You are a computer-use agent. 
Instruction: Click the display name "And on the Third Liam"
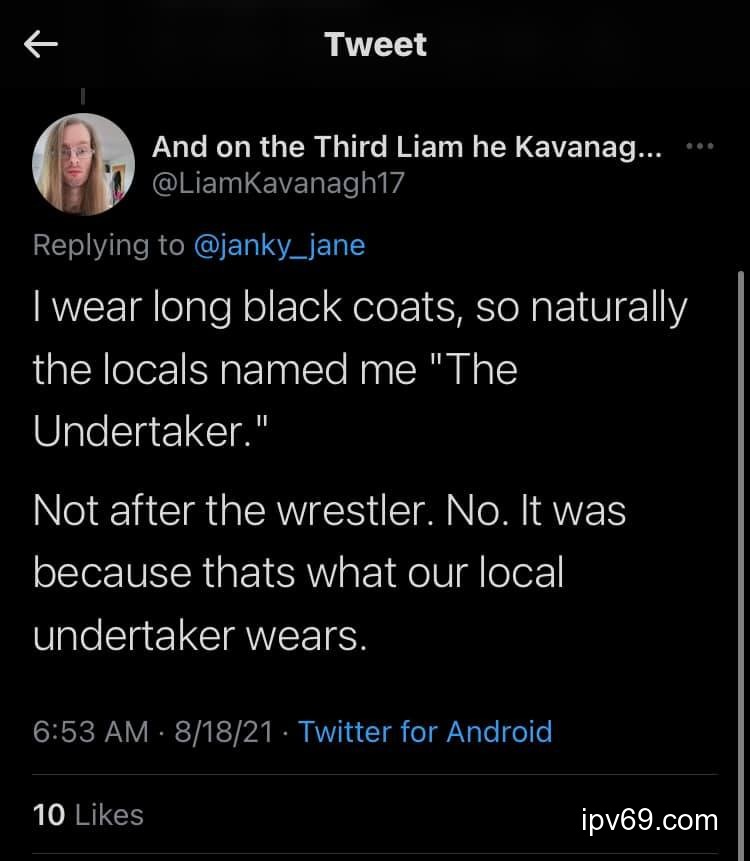(406, 147)
